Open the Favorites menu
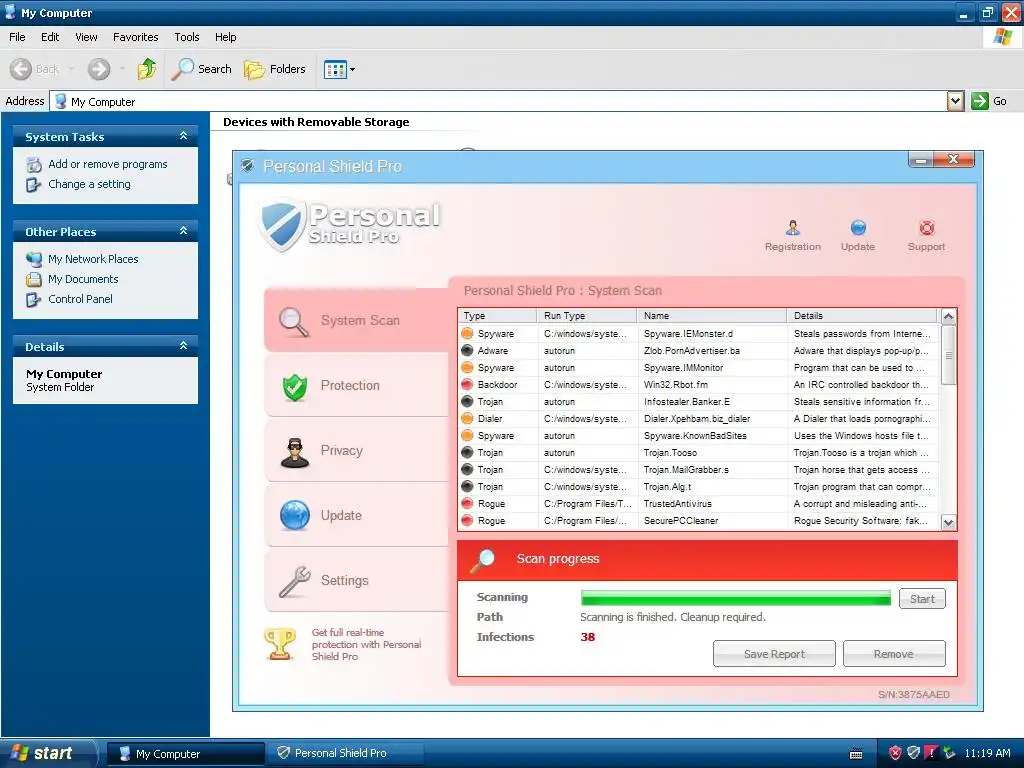 135,37
